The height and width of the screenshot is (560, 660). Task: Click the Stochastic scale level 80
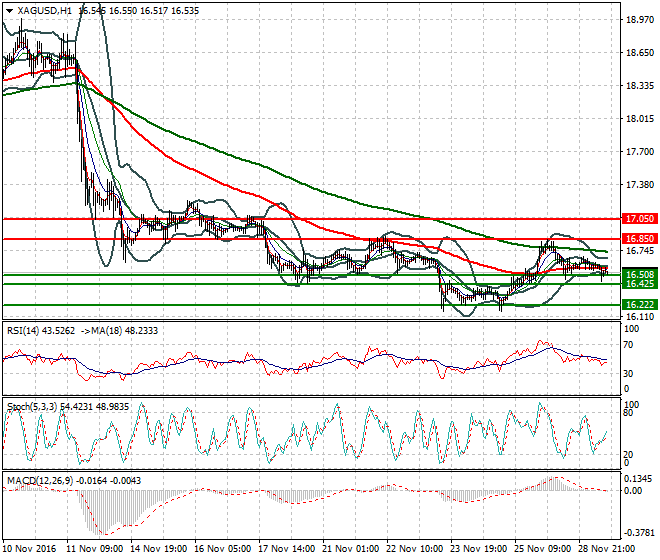(x=628, y=413)
